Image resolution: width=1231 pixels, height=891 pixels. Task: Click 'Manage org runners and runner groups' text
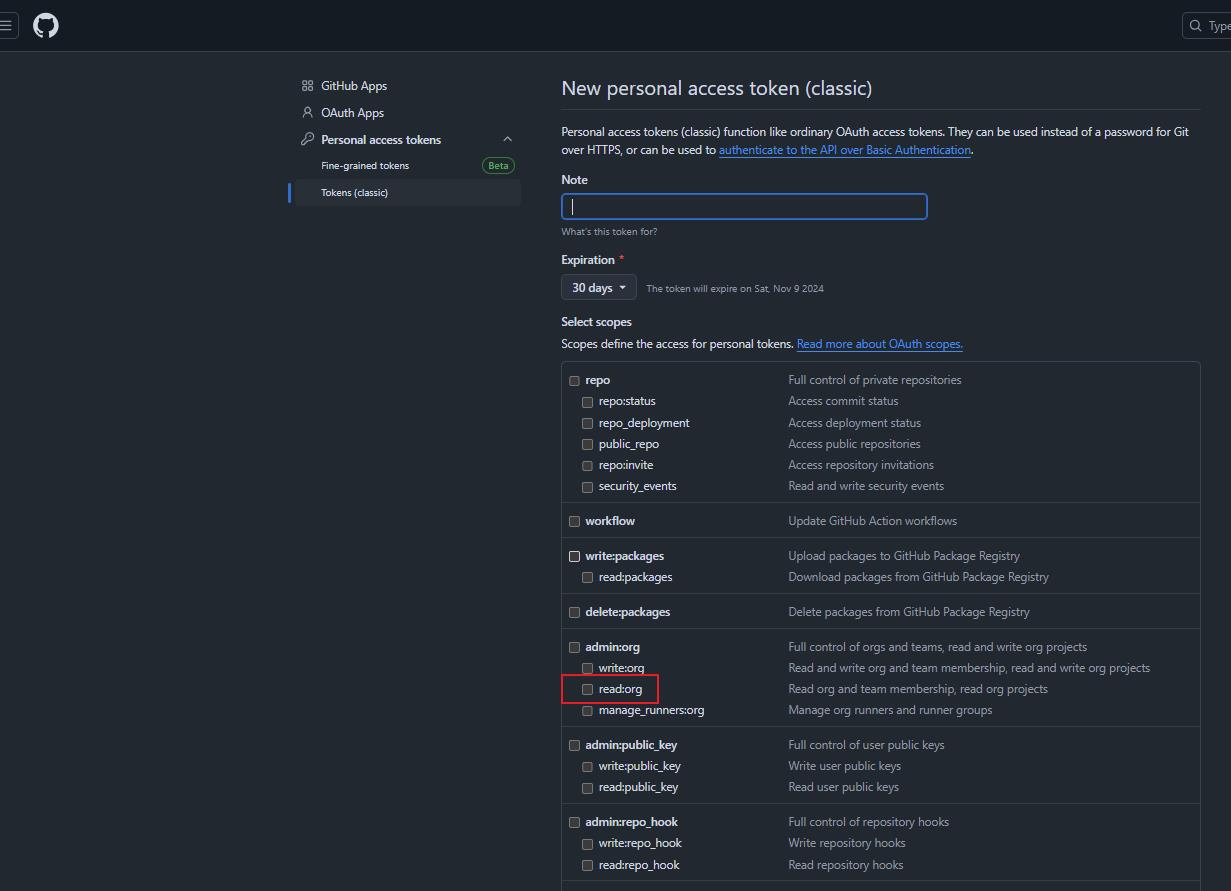click(890, 710)
